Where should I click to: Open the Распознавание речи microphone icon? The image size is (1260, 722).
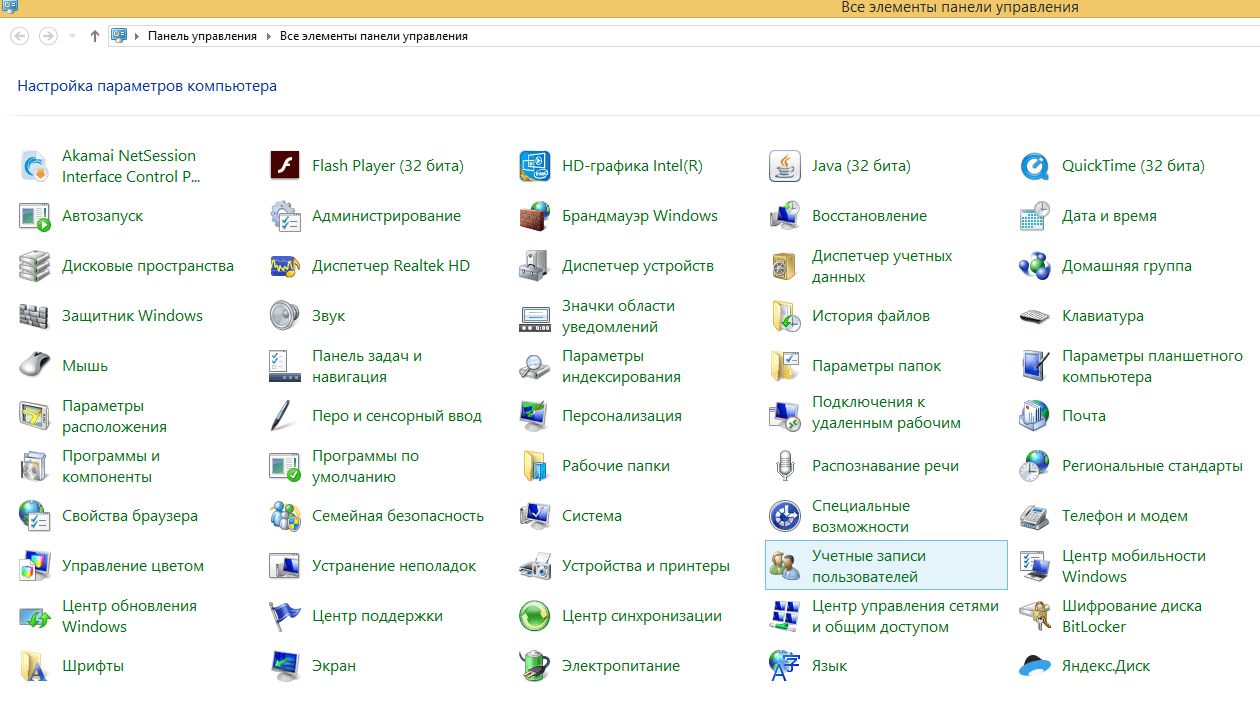click(x=785, y=466)
